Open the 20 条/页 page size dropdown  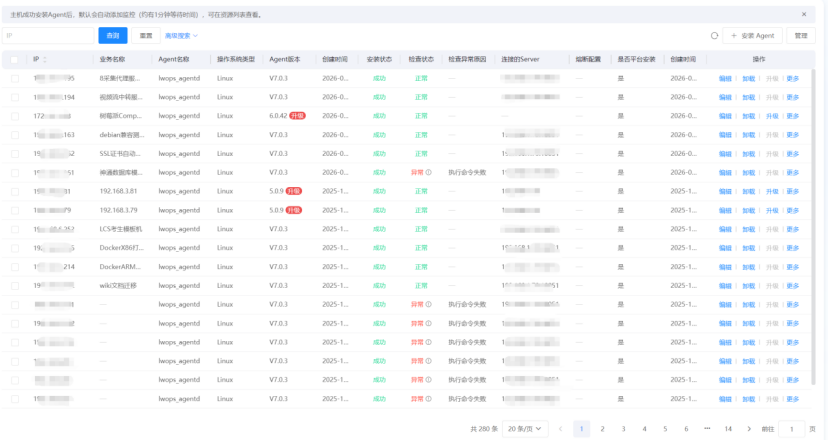tap(525, 428)
